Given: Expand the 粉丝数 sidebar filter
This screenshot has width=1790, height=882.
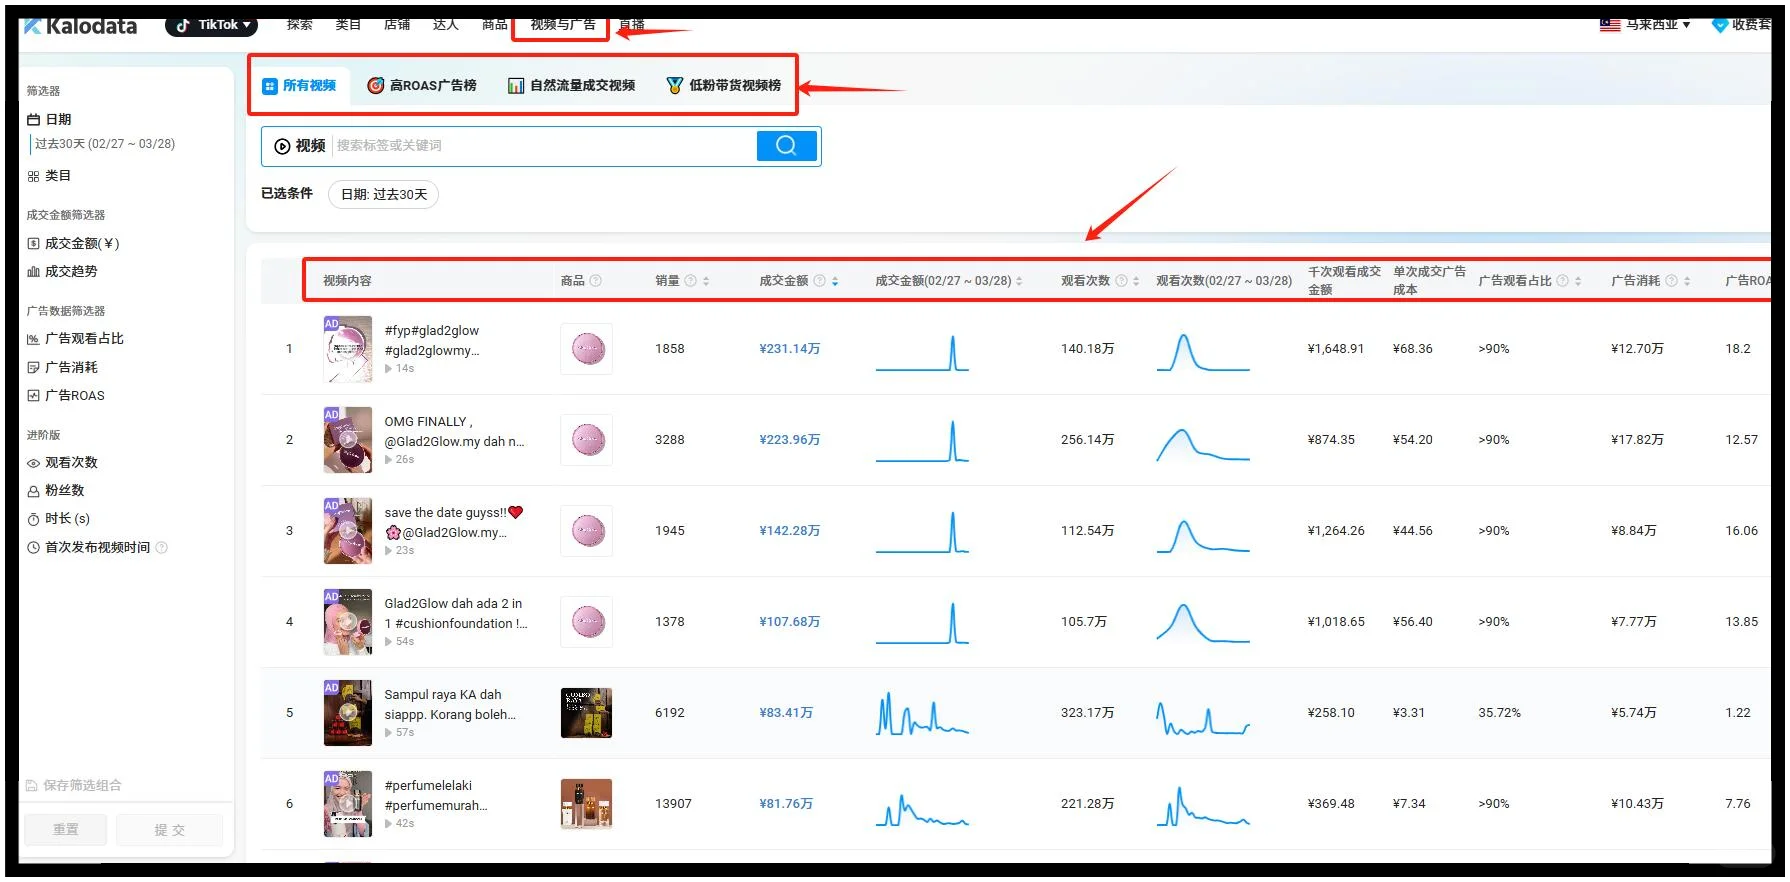Looking at the screenshot, I should 55,490.
